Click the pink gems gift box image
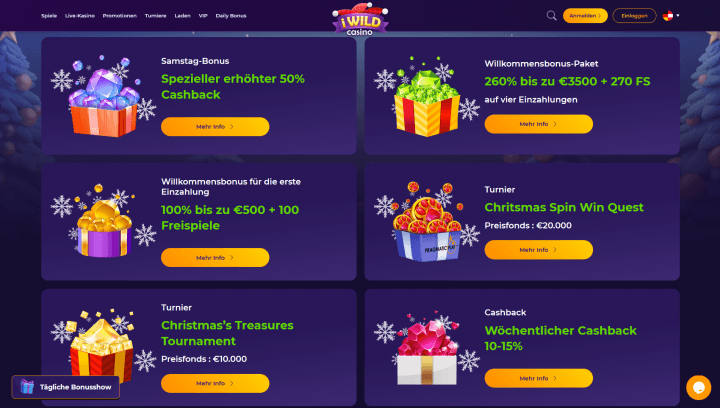This screenshot has height=408, width=720. (x=427, y=348)
